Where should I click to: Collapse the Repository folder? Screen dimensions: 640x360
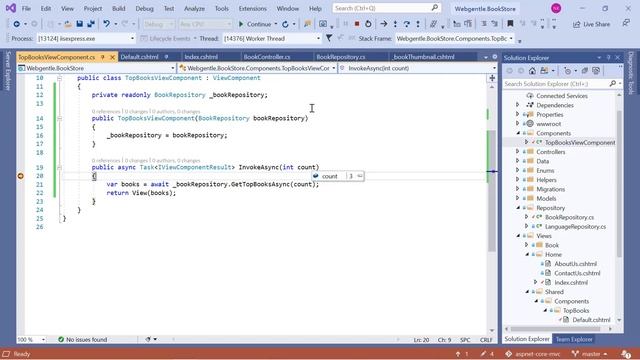click(x=518, y=208)
